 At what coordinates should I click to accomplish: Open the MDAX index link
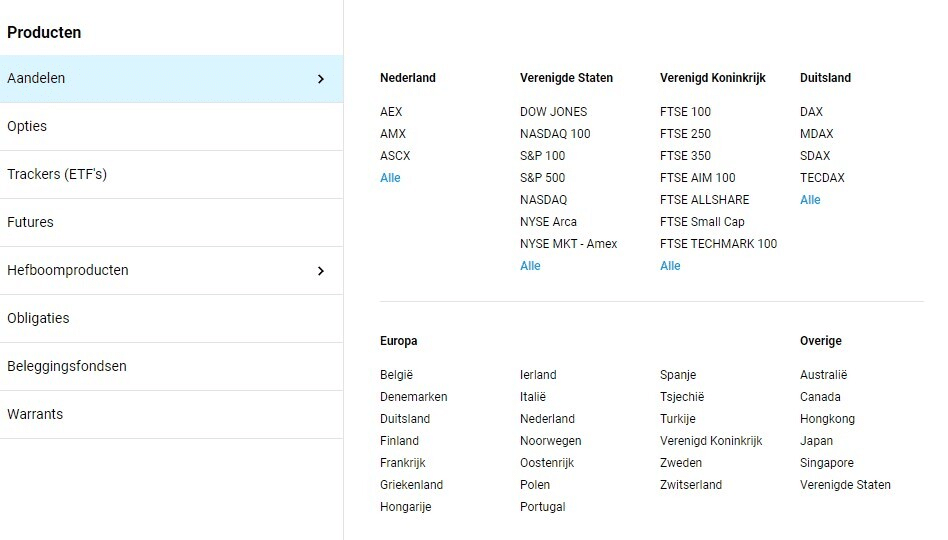pyautogui.click(x=816, y=134)
